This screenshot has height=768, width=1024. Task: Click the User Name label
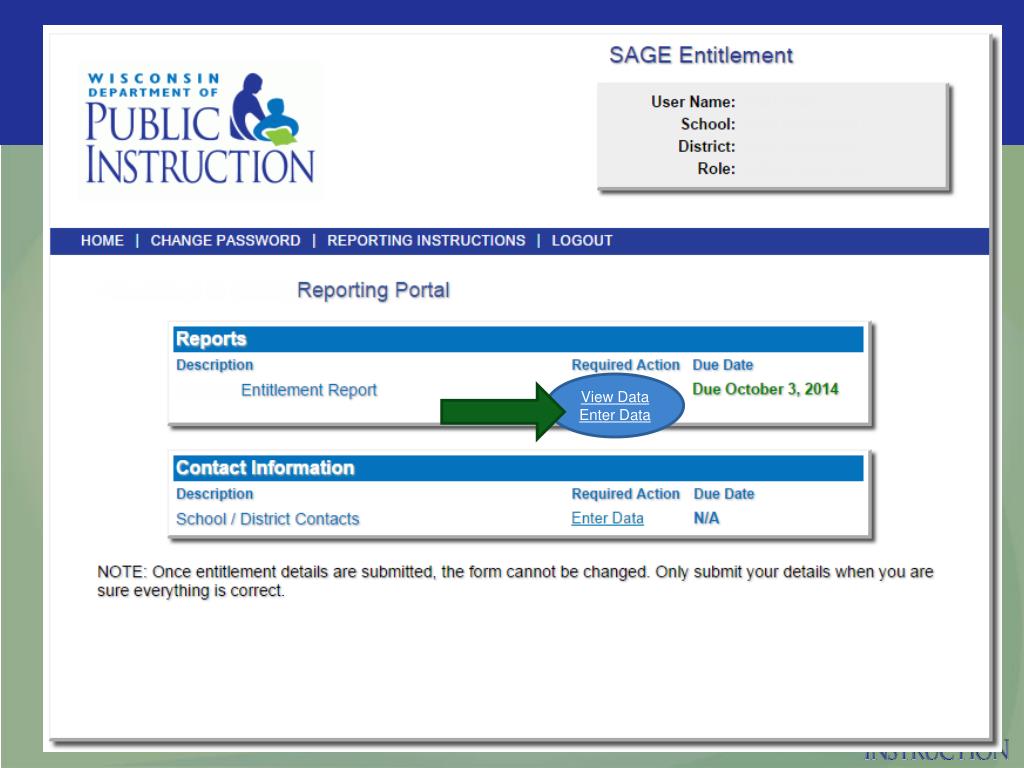693,102
